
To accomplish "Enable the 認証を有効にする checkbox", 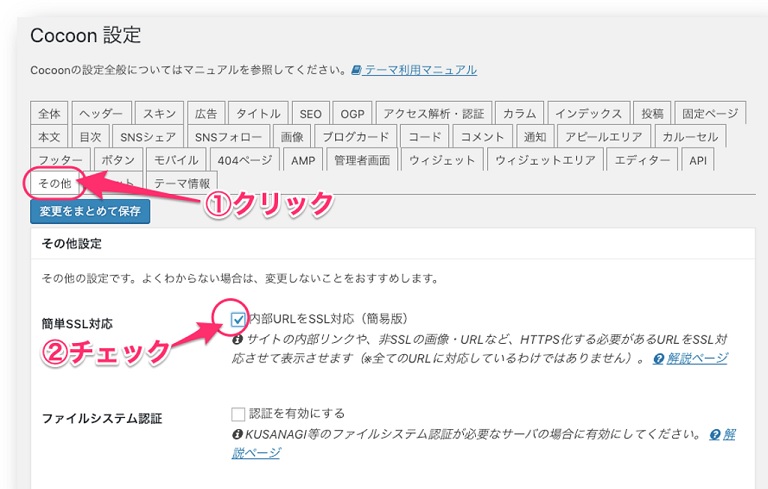I will 238,414.
